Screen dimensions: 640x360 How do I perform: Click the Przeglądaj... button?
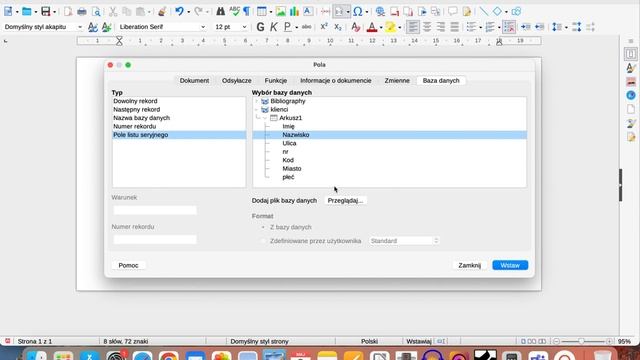coord(345,200)
